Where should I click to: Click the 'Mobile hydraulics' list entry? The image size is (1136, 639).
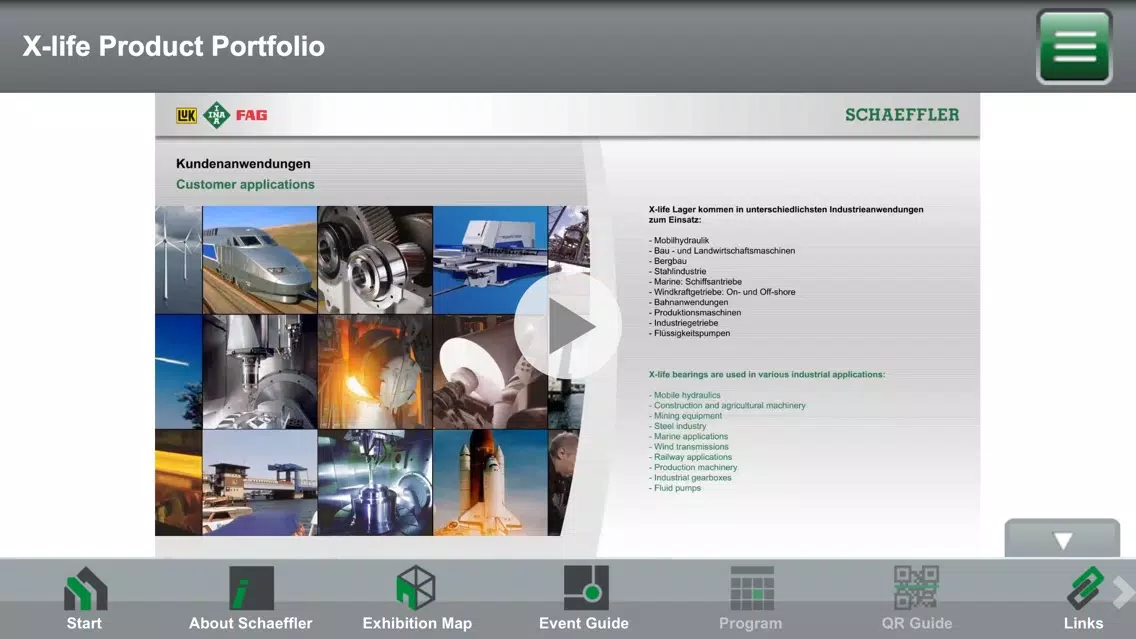coord(685,396)
